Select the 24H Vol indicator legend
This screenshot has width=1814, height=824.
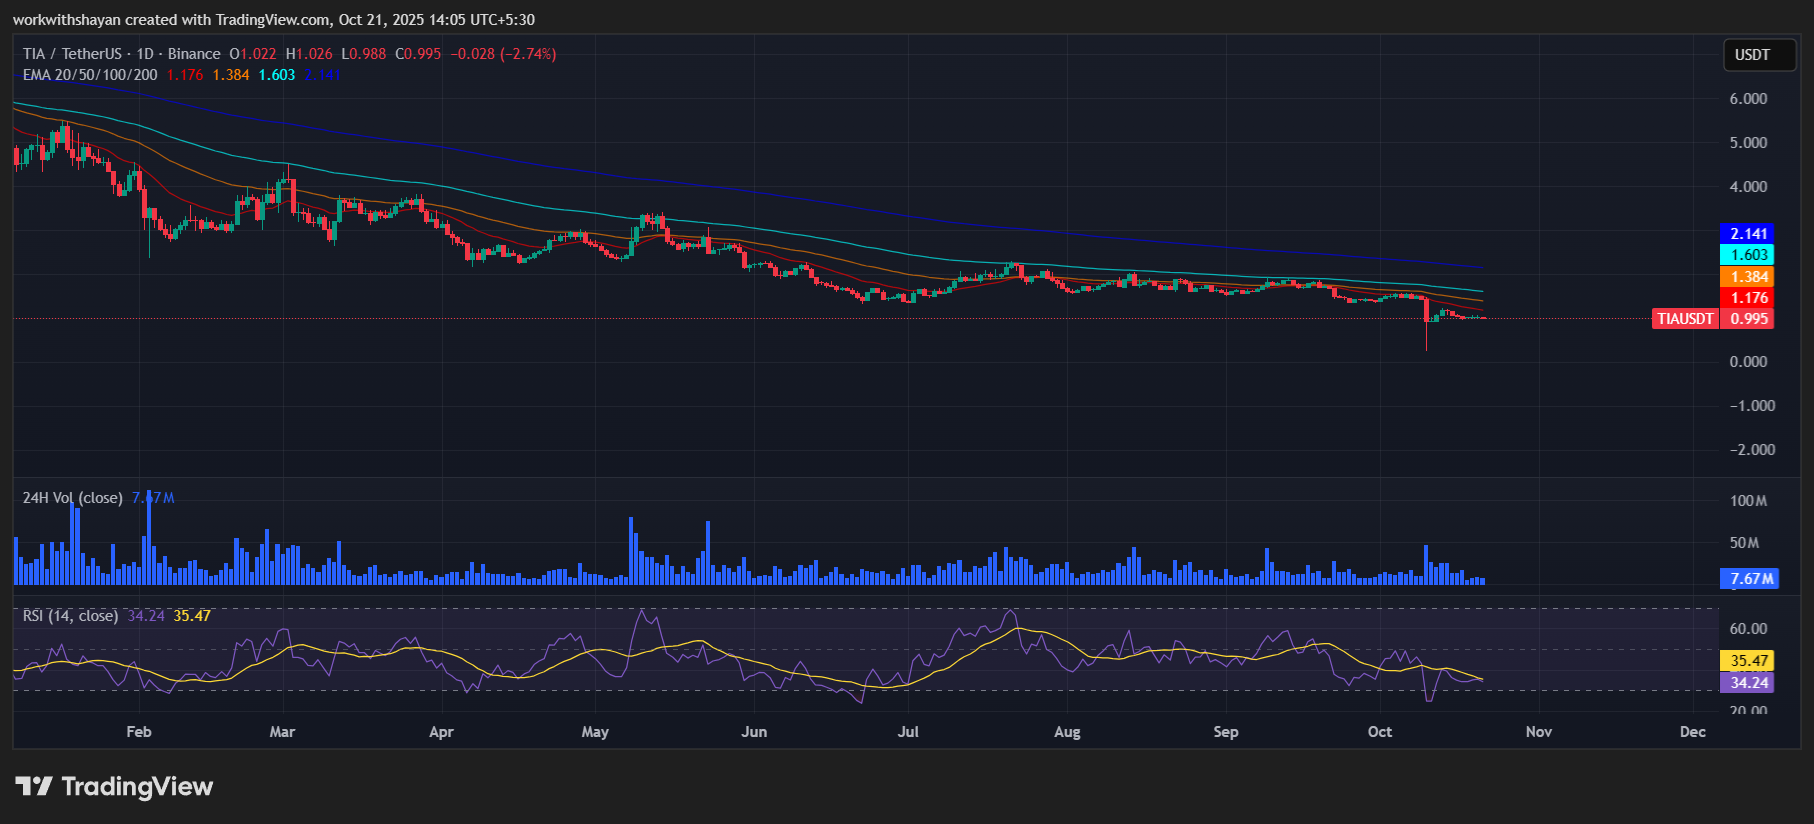(x=72, y=498)
